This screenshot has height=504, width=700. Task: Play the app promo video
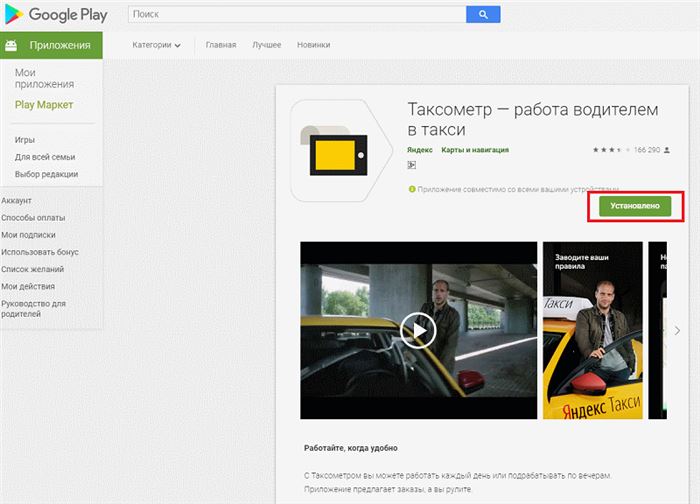click(x=418, y=330)
